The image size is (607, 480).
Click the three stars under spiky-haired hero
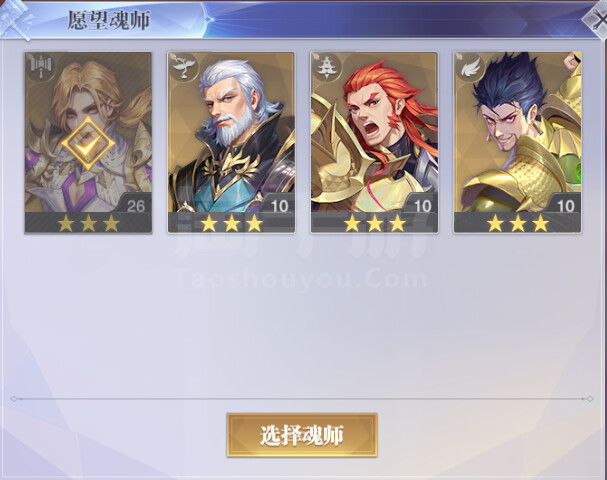(518, 223)
